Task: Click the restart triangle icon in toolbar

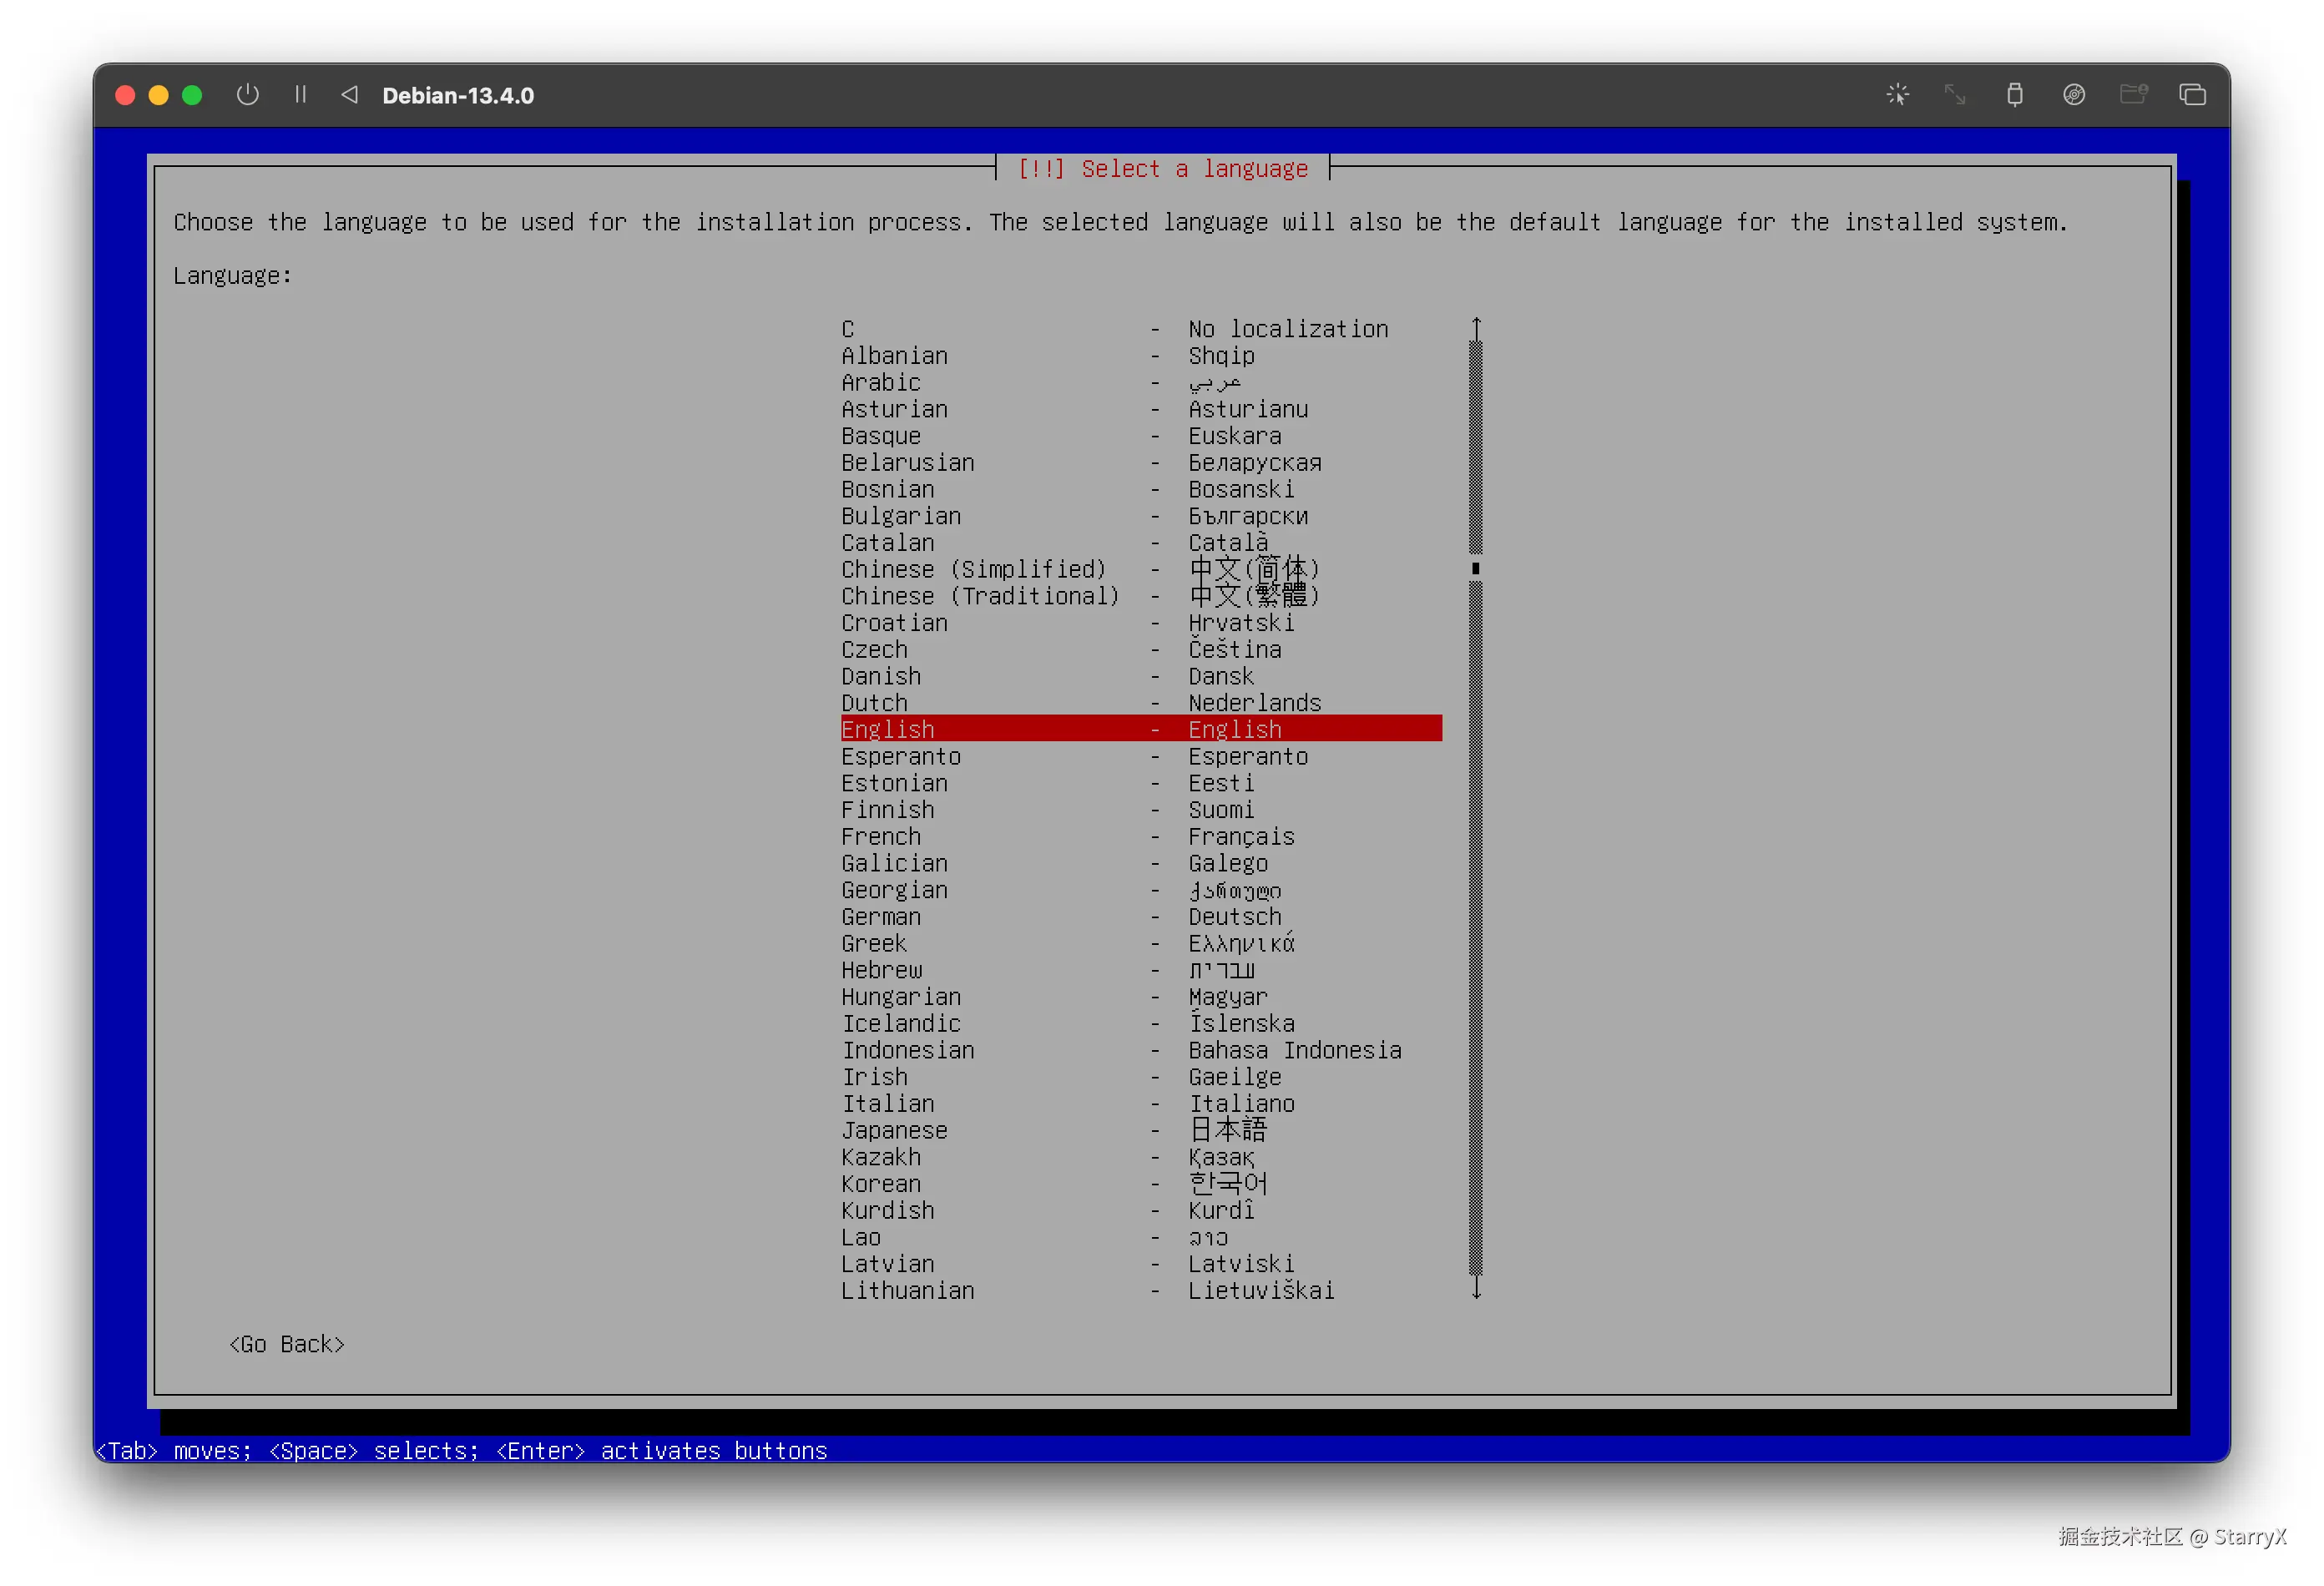Action: 349,95
